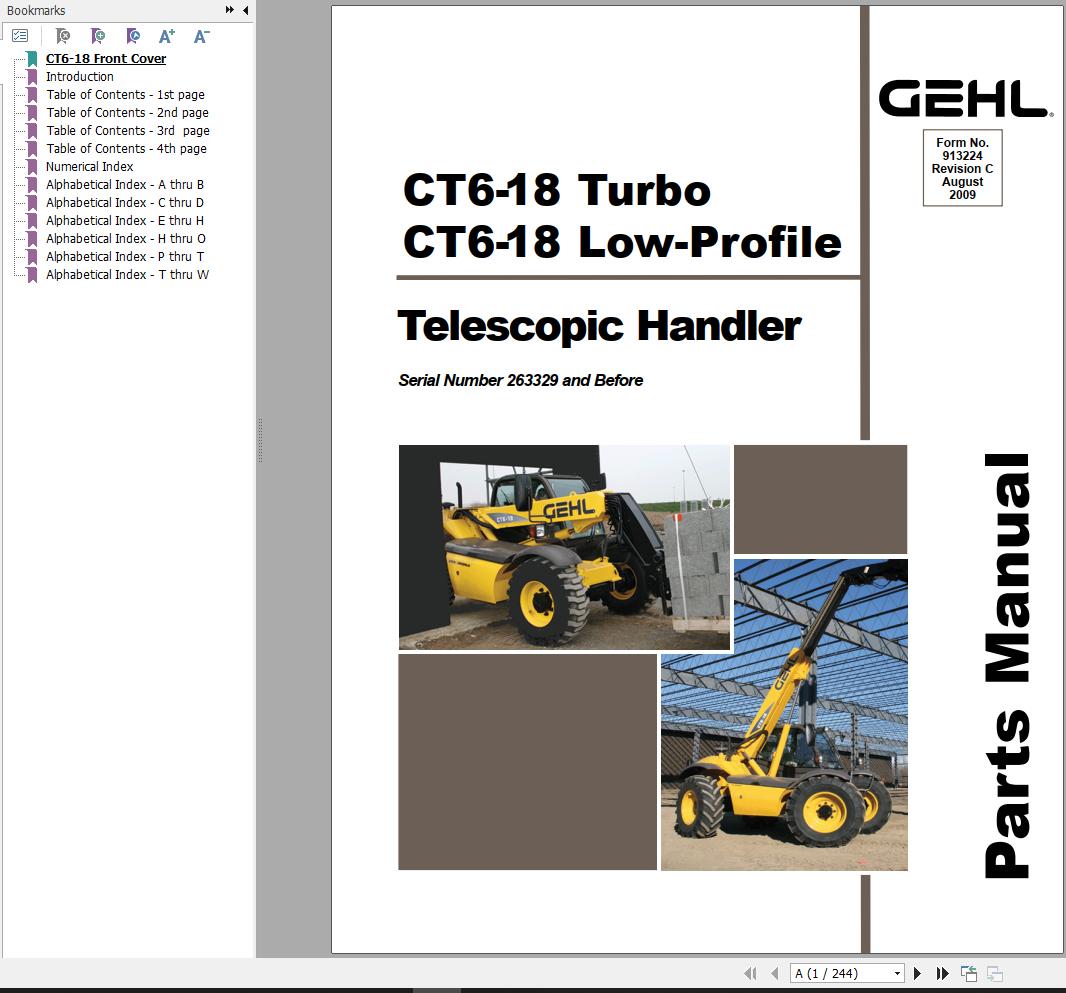Go to the first page
This screenshot has width=1066, height=993.
pyautogui.click(x=751, y=973)
